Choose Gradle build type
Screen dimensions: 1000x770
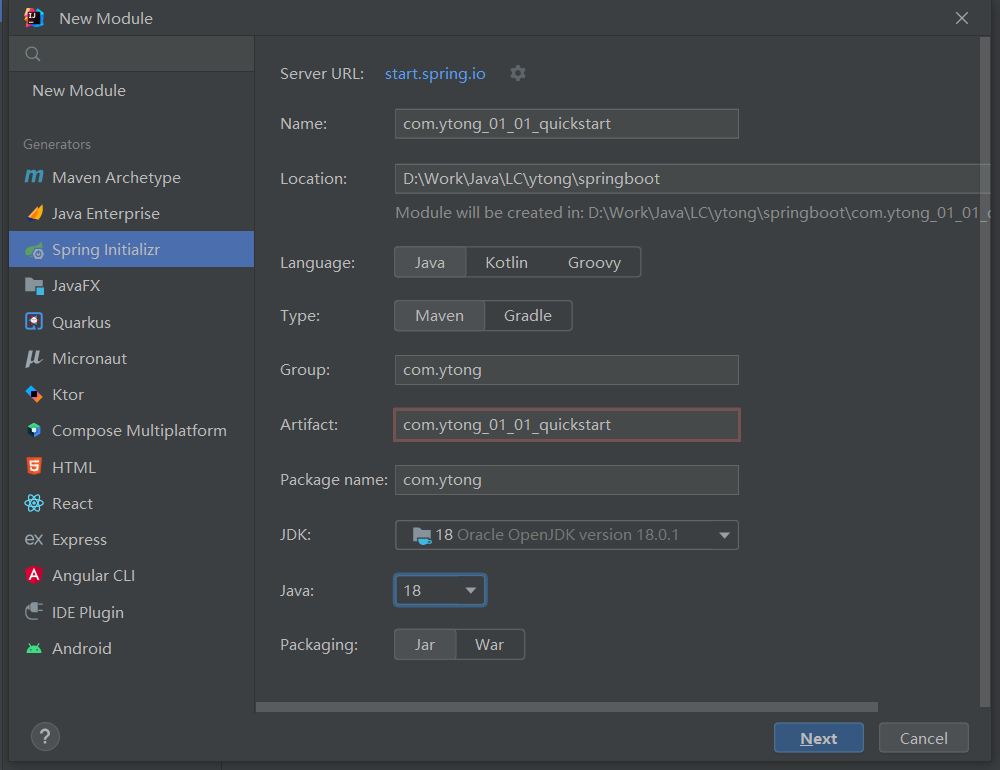528,316
